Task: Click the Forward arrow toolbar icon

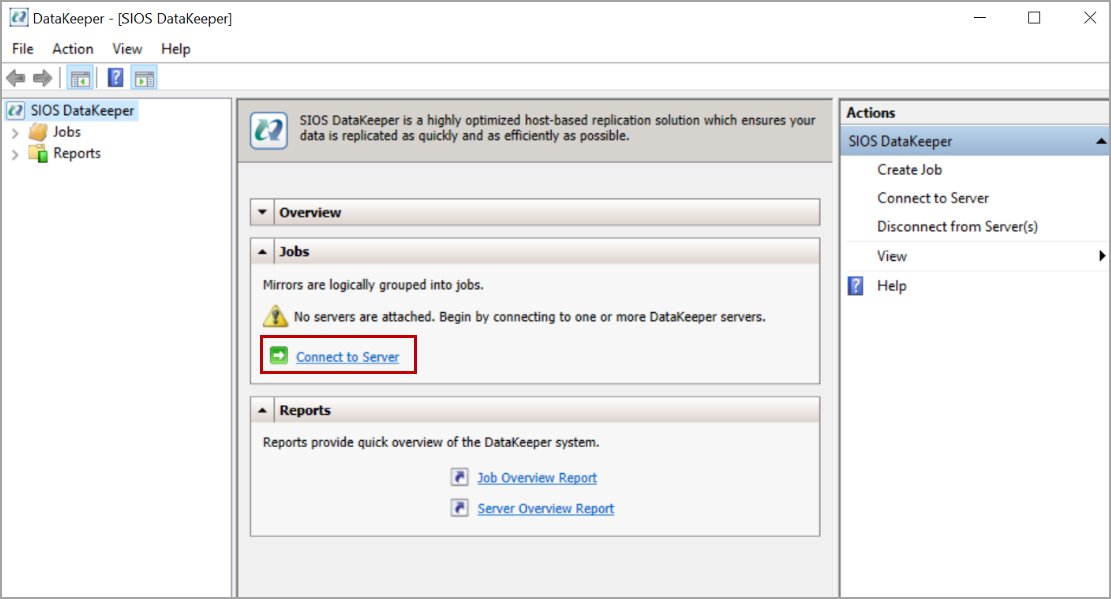Action: pyautogui.click(x=42, y=78)
